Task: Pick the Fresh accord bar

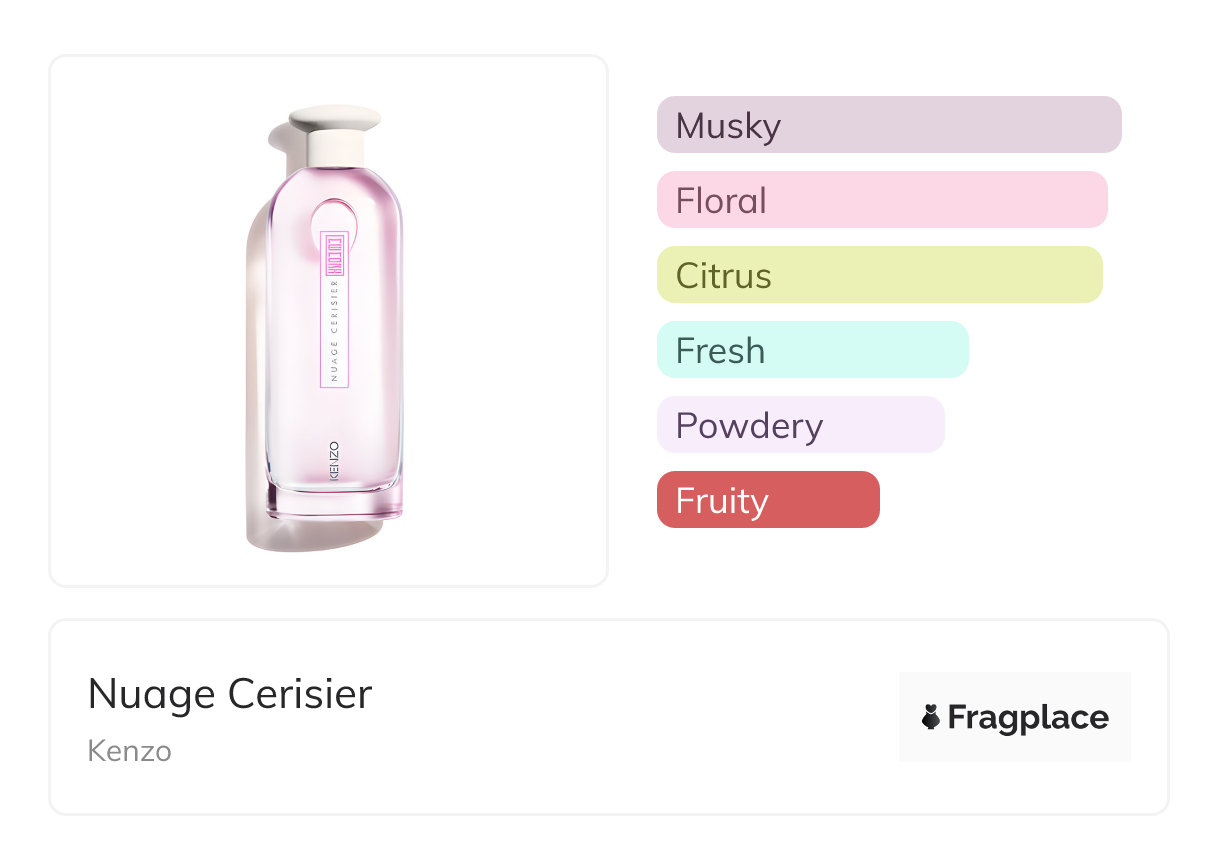Action: coord(812,350)
